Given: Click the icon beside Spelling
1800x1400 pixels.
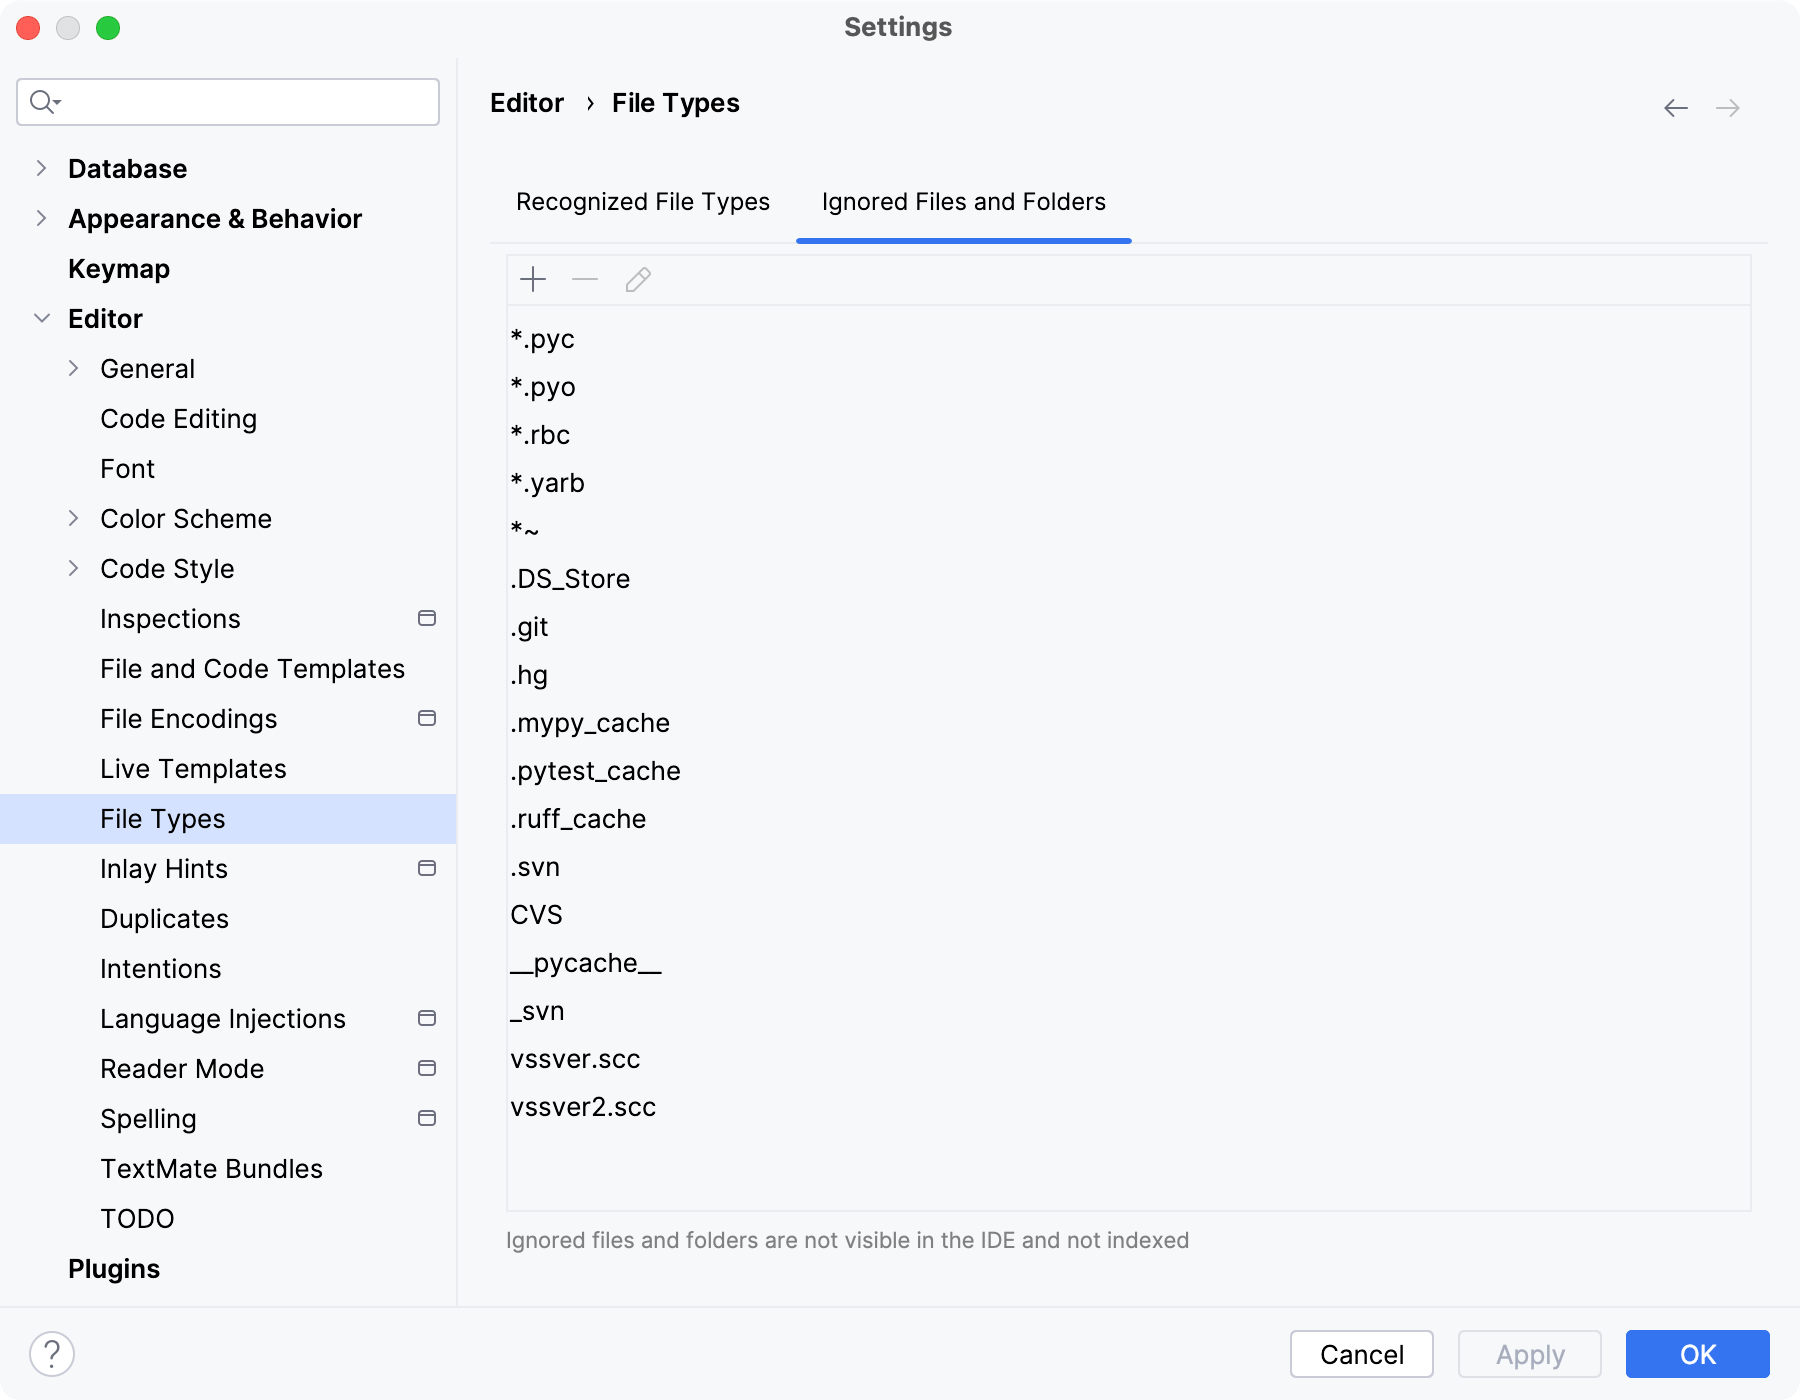Looking at the screenshot, I should pyautogui.click(x=427, y=1118).
